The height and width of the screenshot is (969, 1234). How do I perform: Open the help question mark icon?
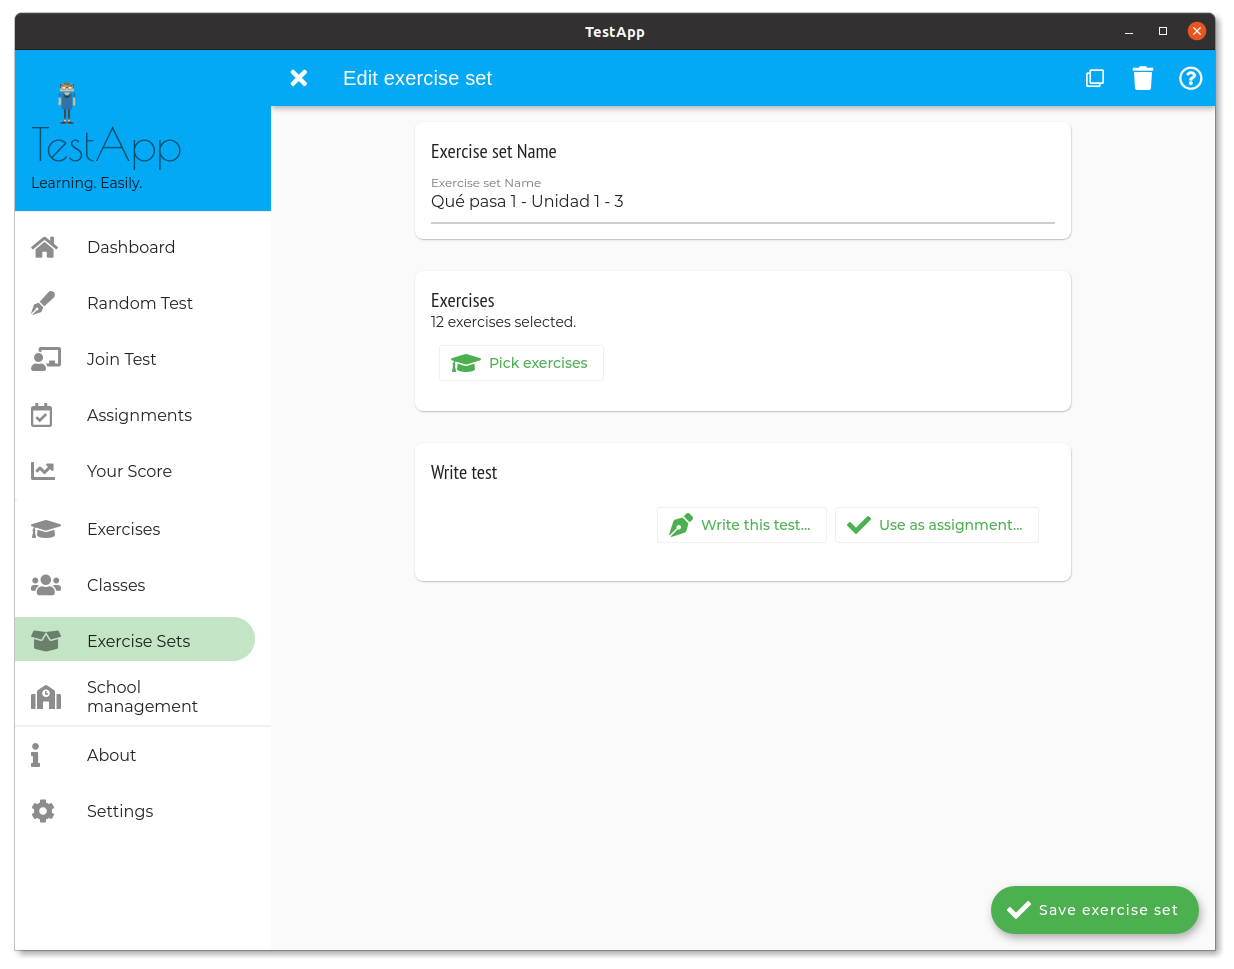tap(1190, 78)
